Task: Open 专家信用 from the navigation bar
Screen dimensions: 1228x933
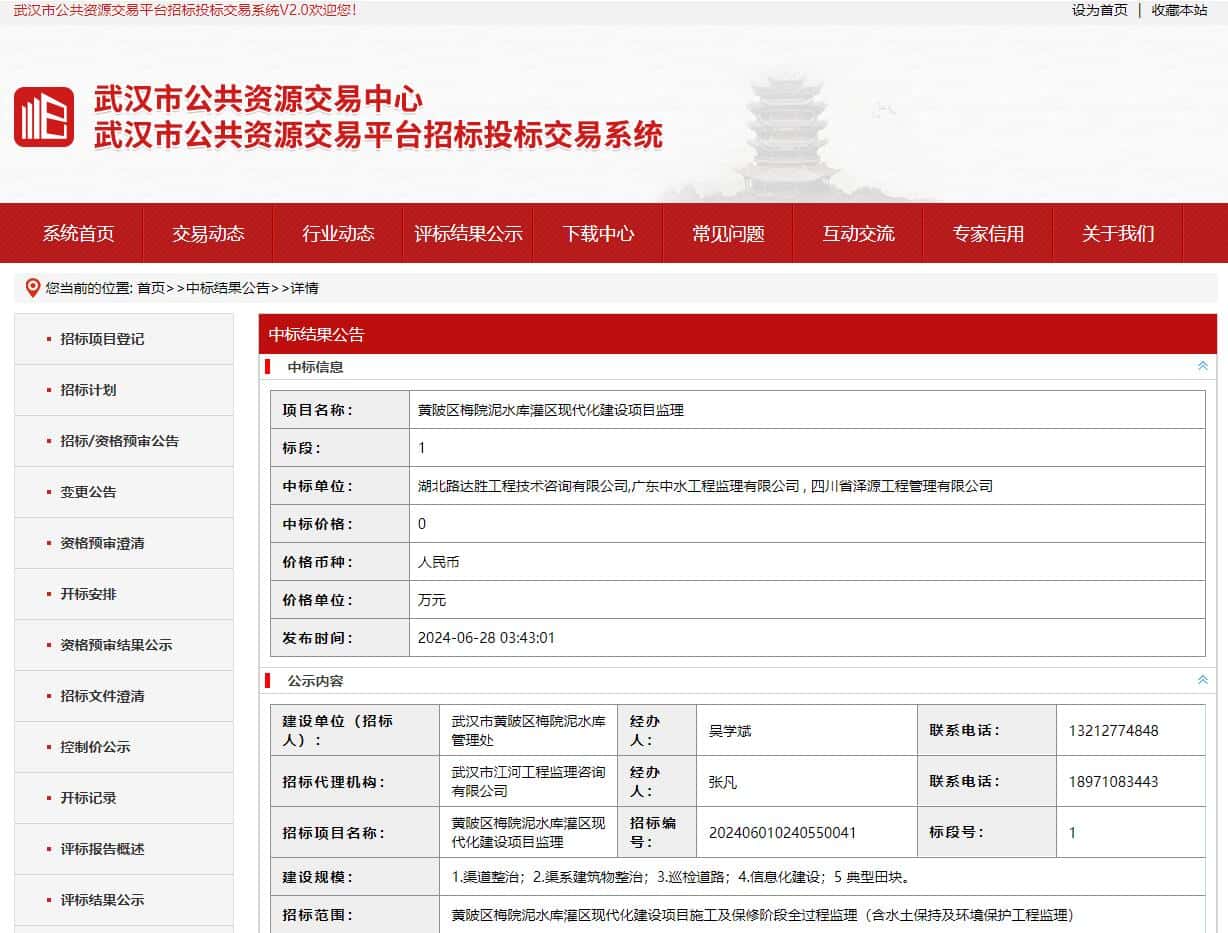Action: (x=988, y=234)
